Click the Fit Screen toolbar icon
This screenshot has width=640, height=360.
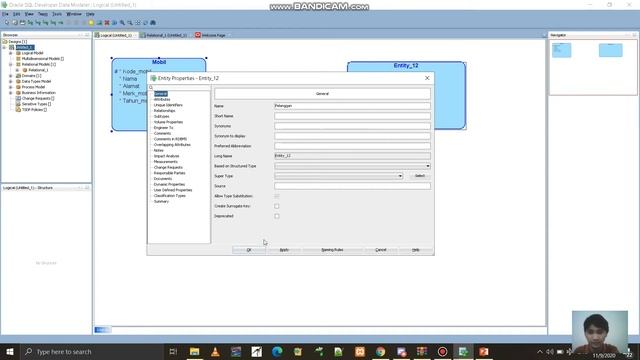(x=138, y=23)
